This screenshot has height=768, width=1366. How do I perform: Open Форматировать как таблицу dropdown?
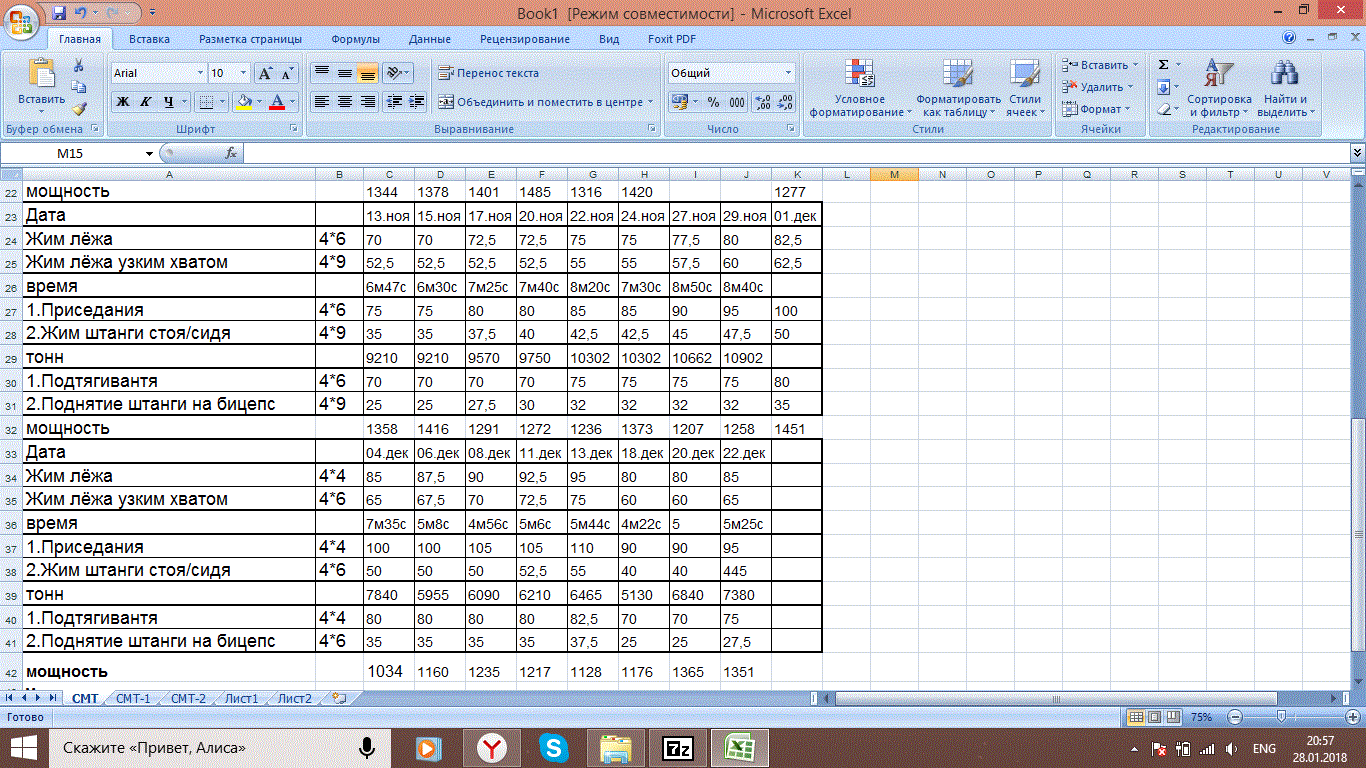coord(958,88)
